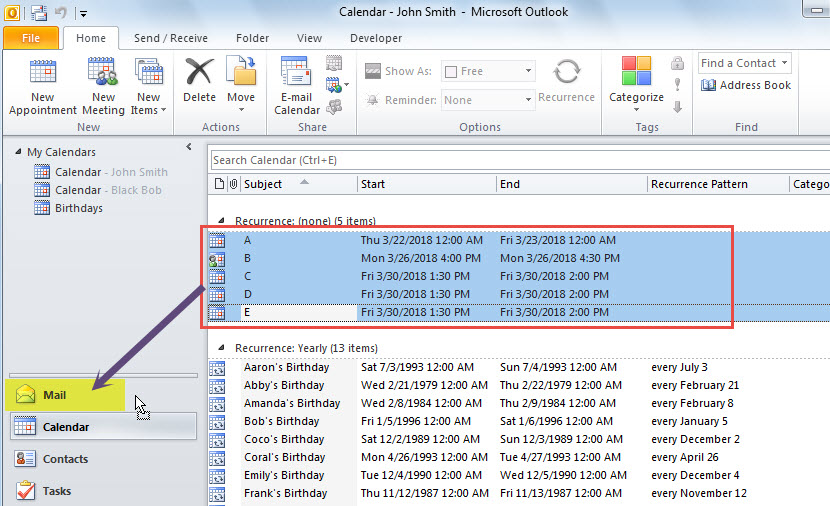Screen dimensions: 830x506
Task: Click the Calendar Permissions icon in Share
Action: pos(333,107)
